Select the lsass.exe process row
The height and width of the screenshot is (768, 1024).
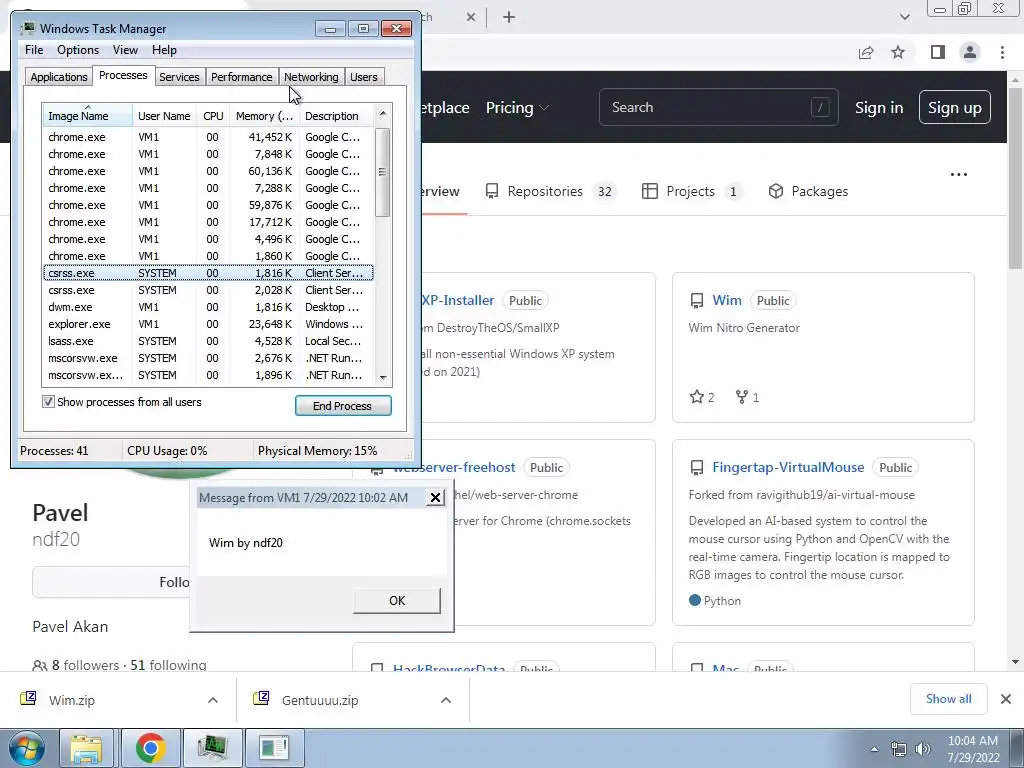(x=208, y=341)
